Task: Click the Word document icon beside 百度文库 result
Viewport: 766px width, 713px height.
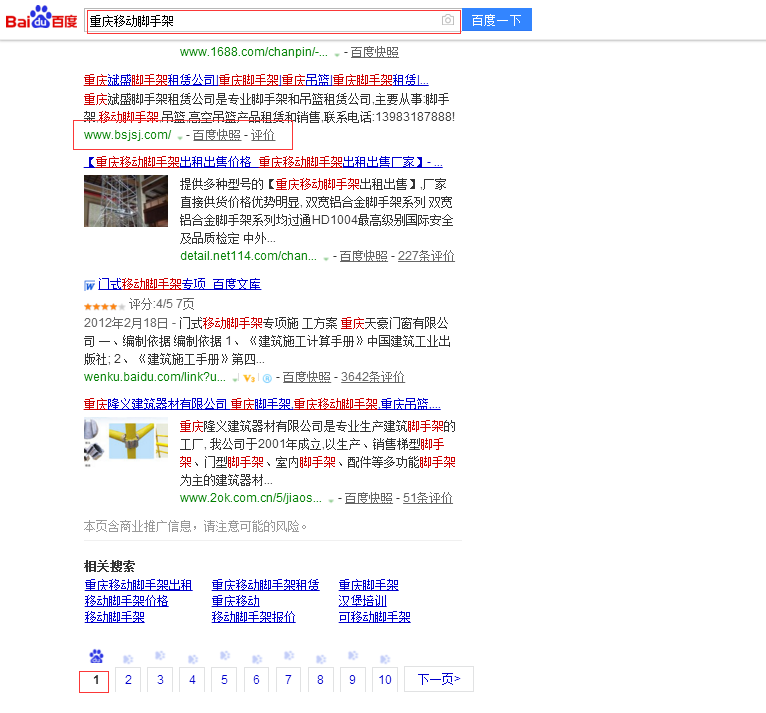Action: pos(90,285)
